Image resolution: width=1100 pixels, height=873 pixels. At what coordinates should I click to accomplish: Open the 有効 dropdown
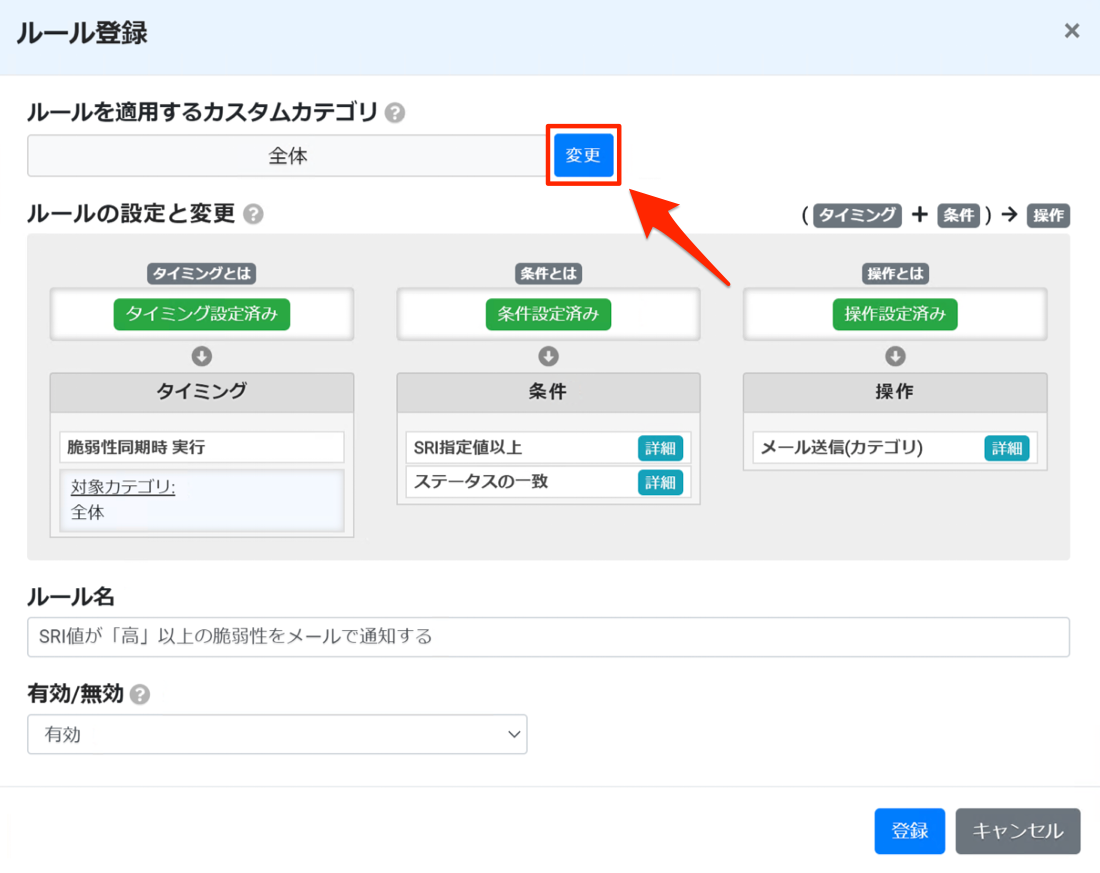[x=277, y=734]
